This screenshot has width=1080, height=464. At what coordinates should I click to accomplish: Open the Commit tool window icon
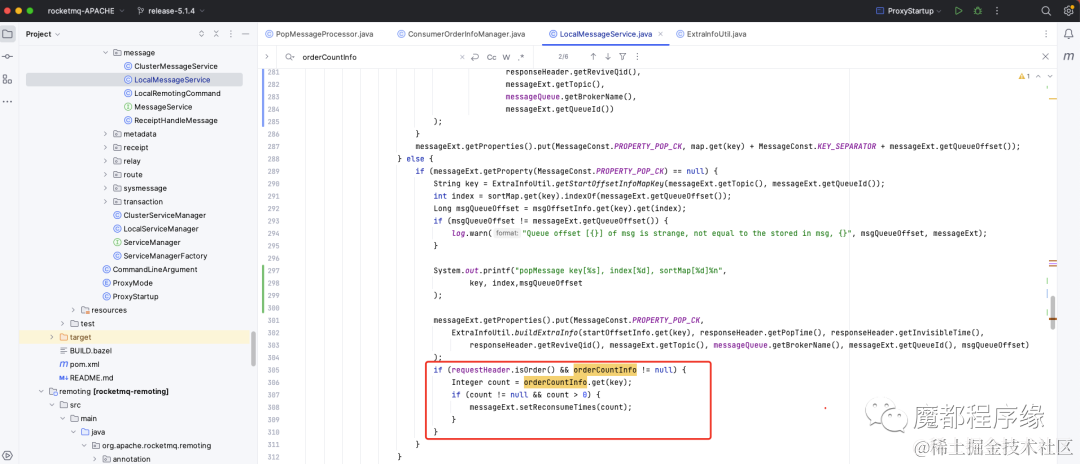coord(8,56)
